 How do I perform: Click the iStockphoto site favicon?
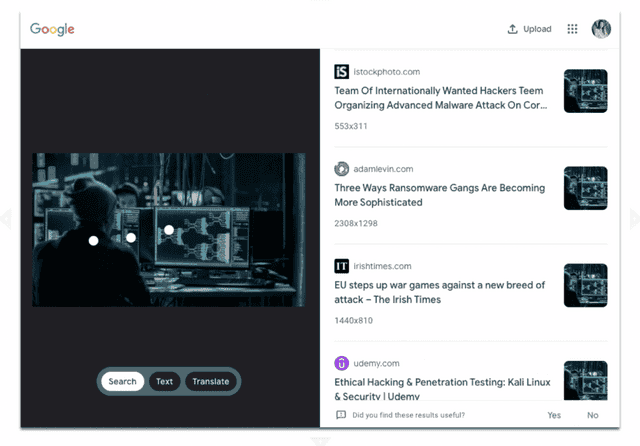tap(342, 72)
